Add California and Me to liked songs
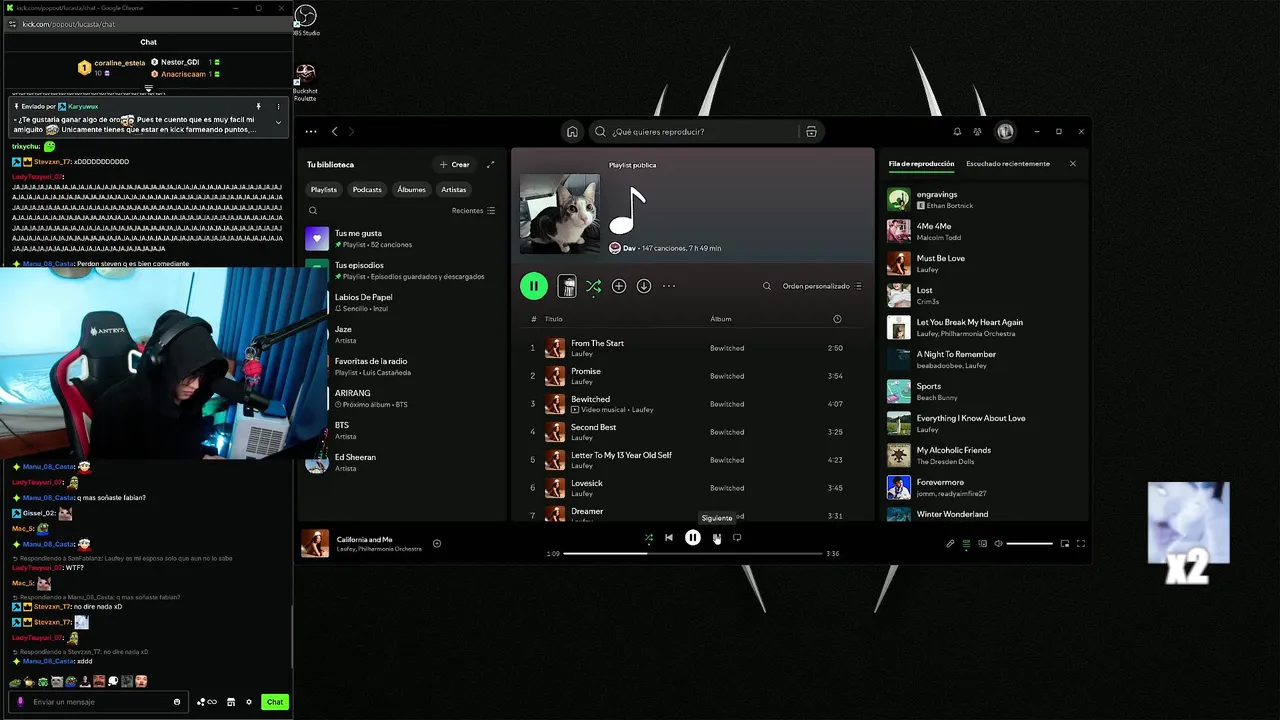 [437, 544]
